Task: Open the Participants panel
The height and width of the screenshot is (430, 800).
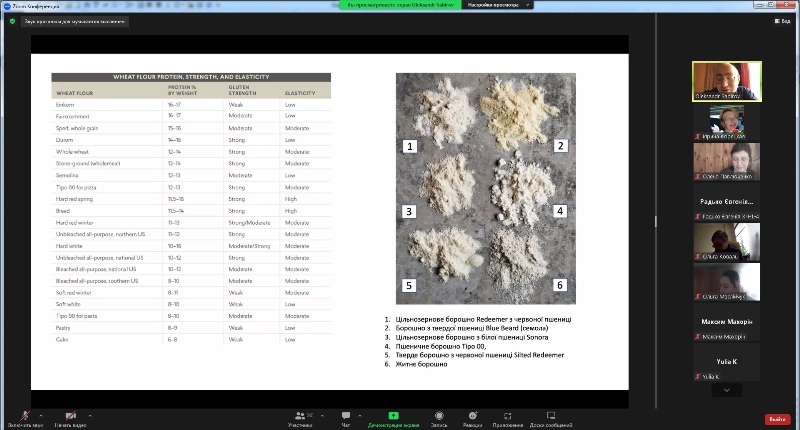Action: (x=299, y=416)
